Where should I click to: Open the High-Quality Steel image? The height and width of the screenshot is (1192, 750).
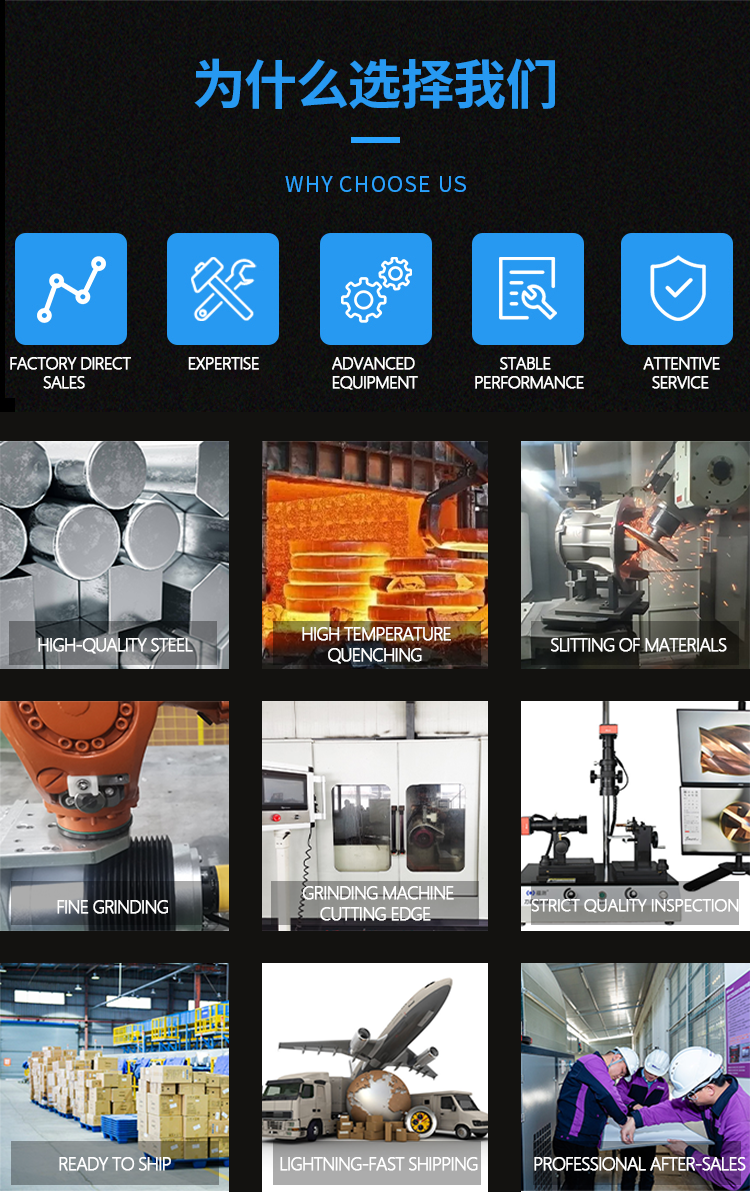(114, 555)
